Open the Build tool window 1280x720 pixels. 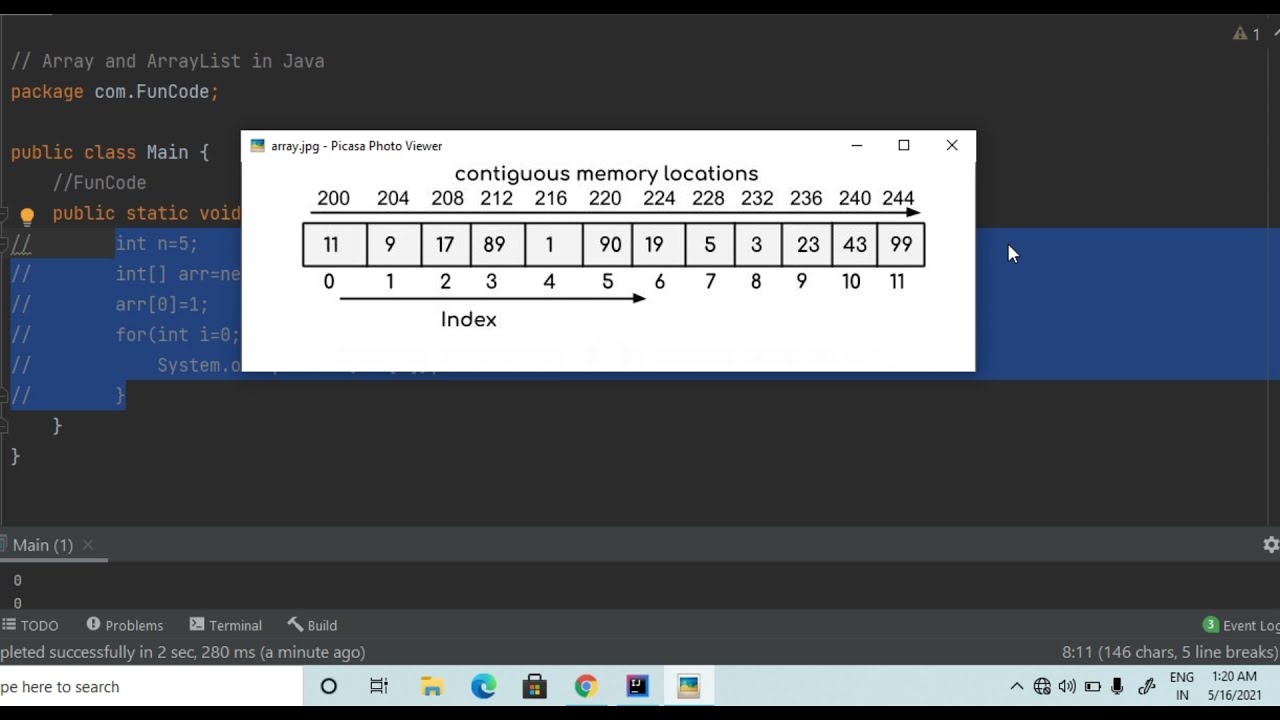point(313,625)
